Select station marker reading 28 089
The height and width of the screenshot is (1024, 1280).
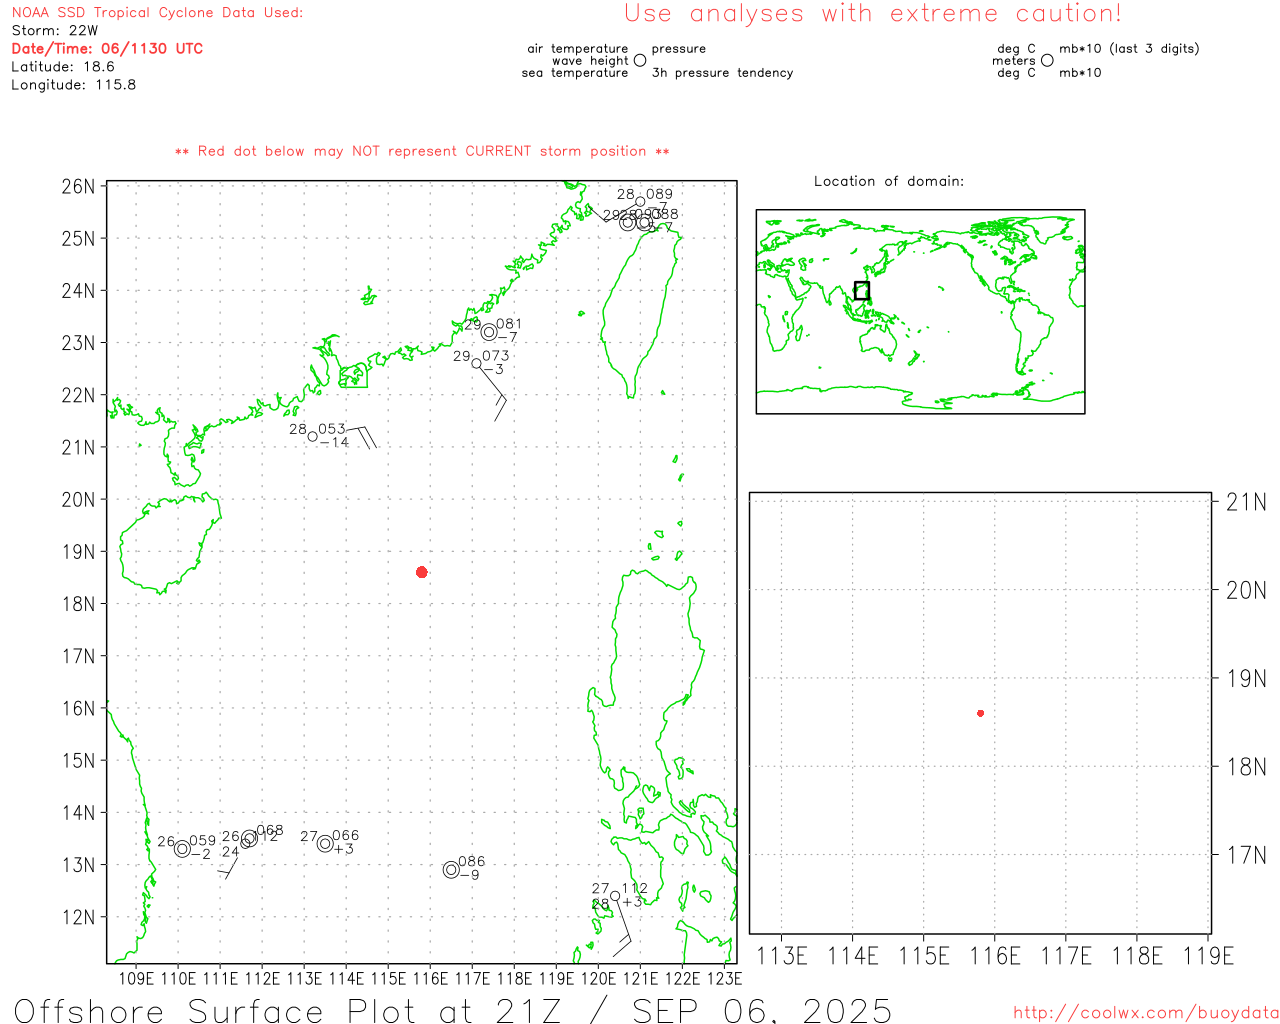641,201
